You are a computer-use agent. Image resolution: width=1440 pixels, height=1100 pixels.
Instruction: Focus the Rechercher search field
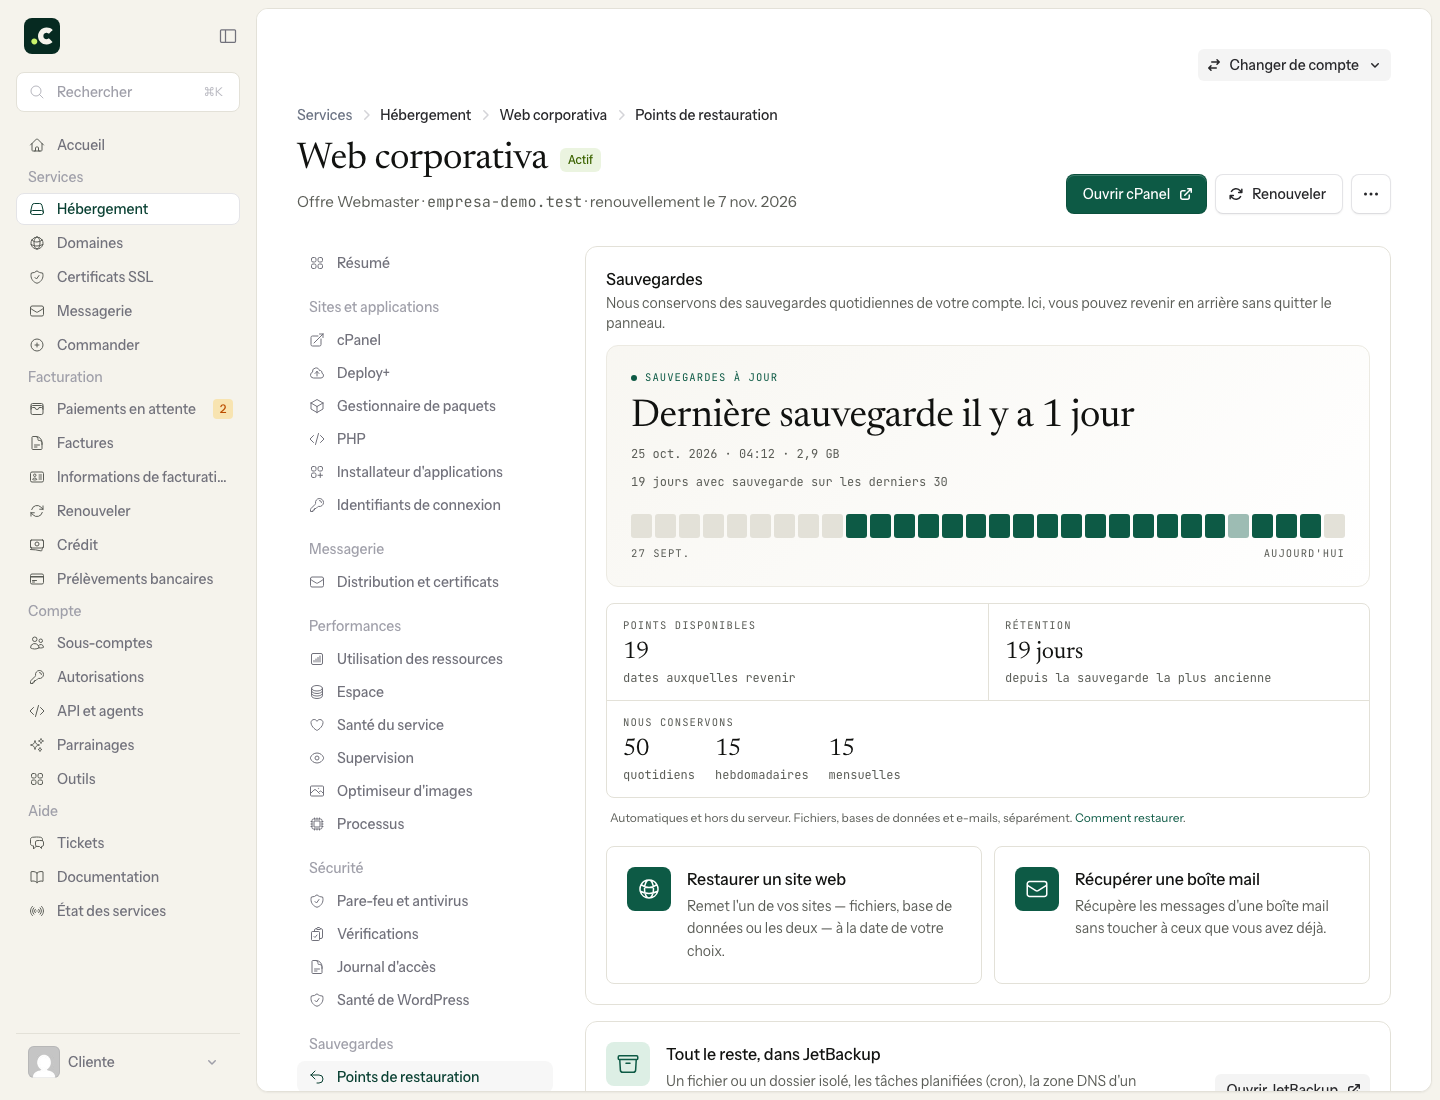pyautogui.click(x=128, y=92)
